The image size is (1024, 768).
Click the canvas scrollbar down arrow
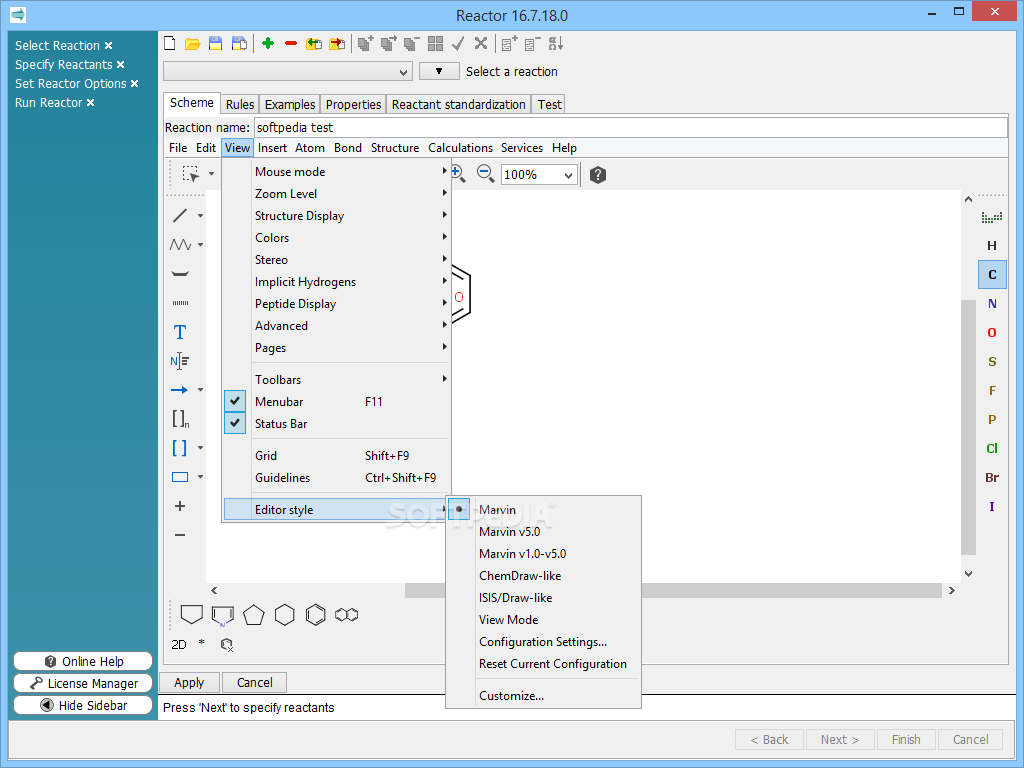(x=968, y=574)
